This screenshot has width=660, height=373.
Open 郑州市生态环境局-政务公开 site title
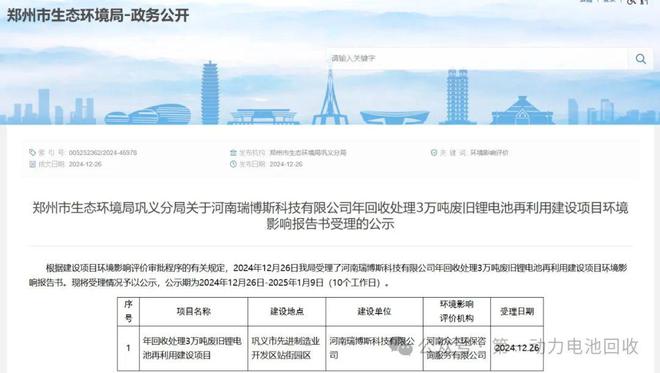[x=98, y=16]
